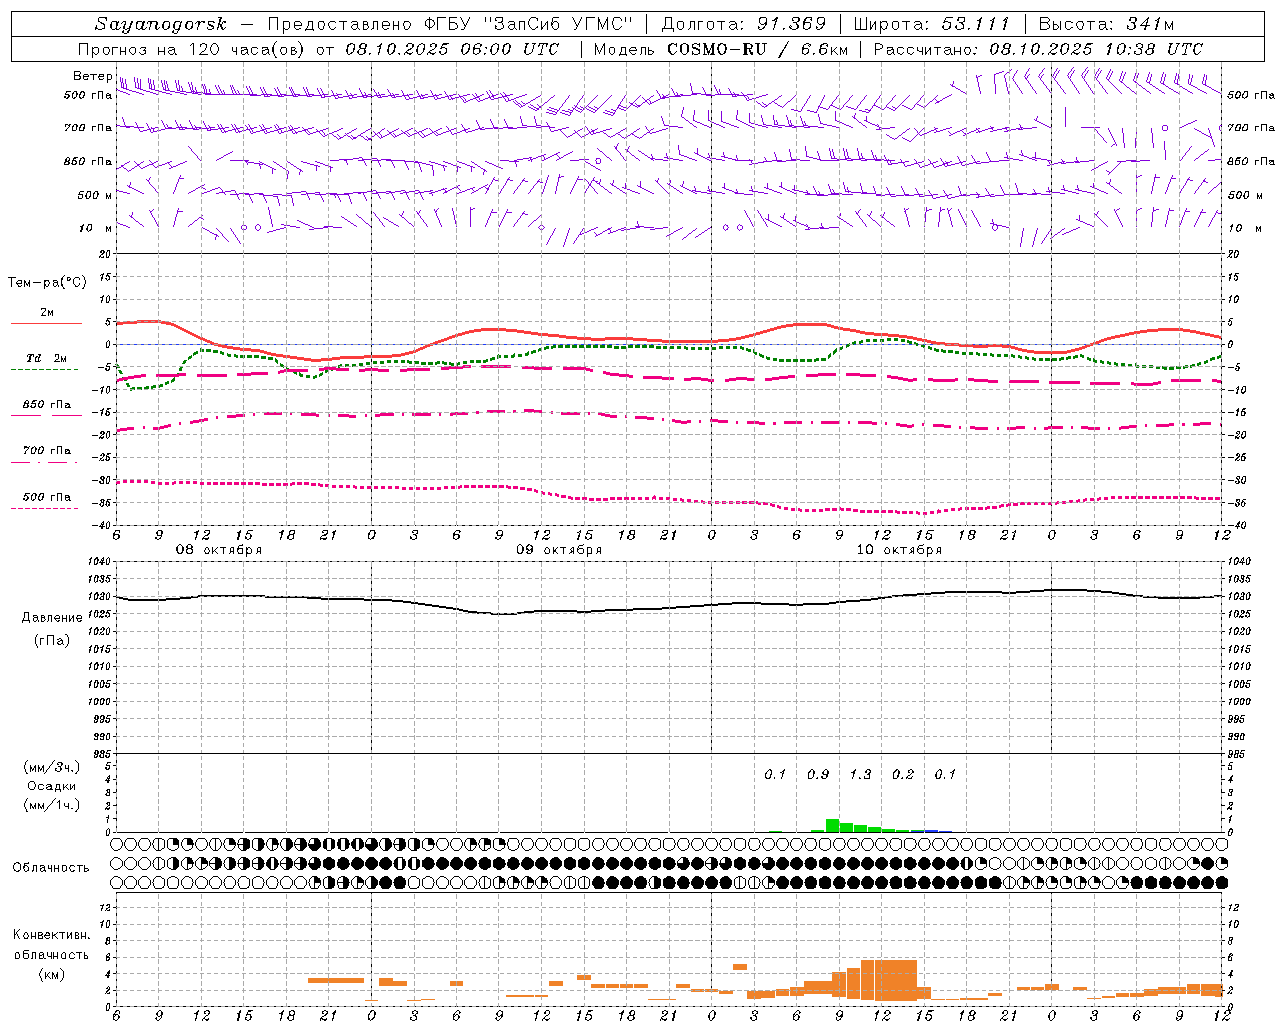Click the "0.2" precipitation amount value
The height and width of the screenshot is (1024, 1280).
pyautogui.click(x=903, y=774)
